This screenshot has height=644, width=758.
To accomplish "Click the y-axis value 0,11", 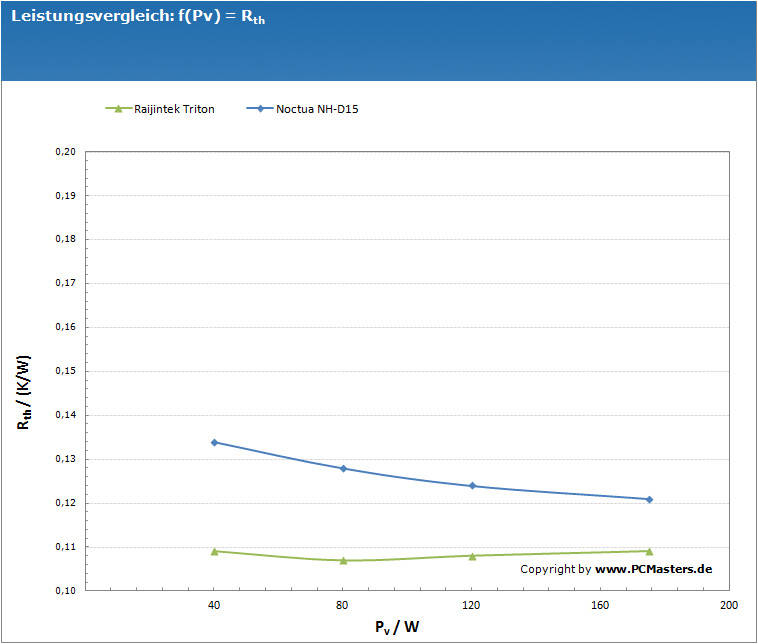I will (66, 547).
